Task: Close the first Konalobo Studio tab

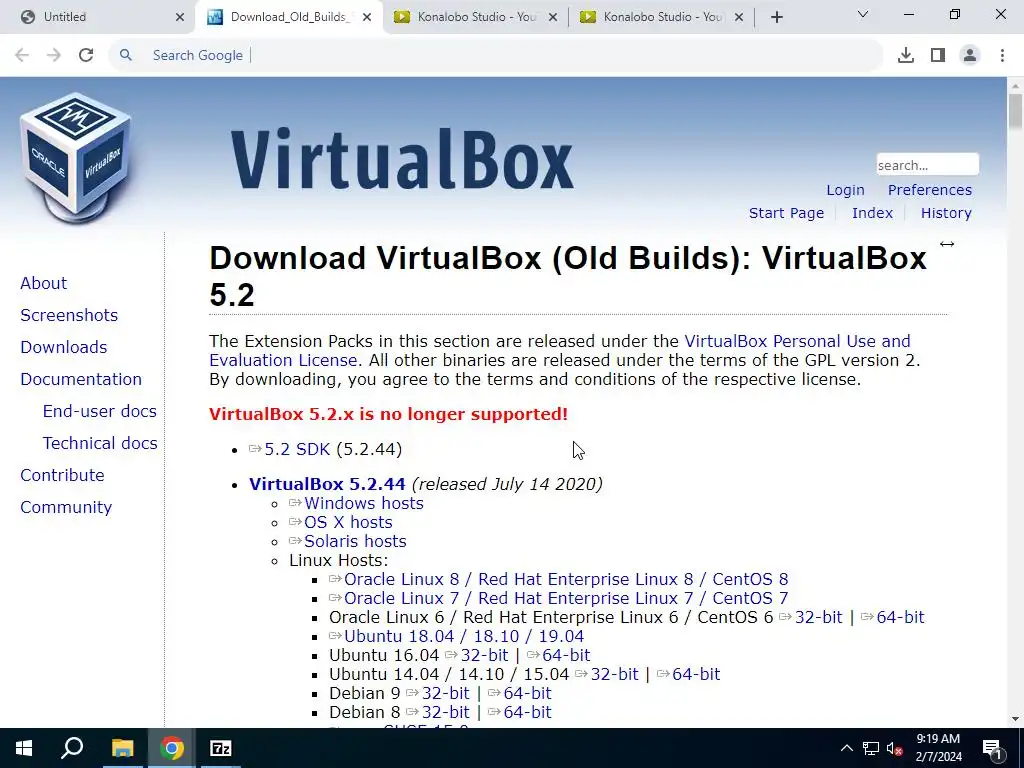Action: click(x=553, y=17)
